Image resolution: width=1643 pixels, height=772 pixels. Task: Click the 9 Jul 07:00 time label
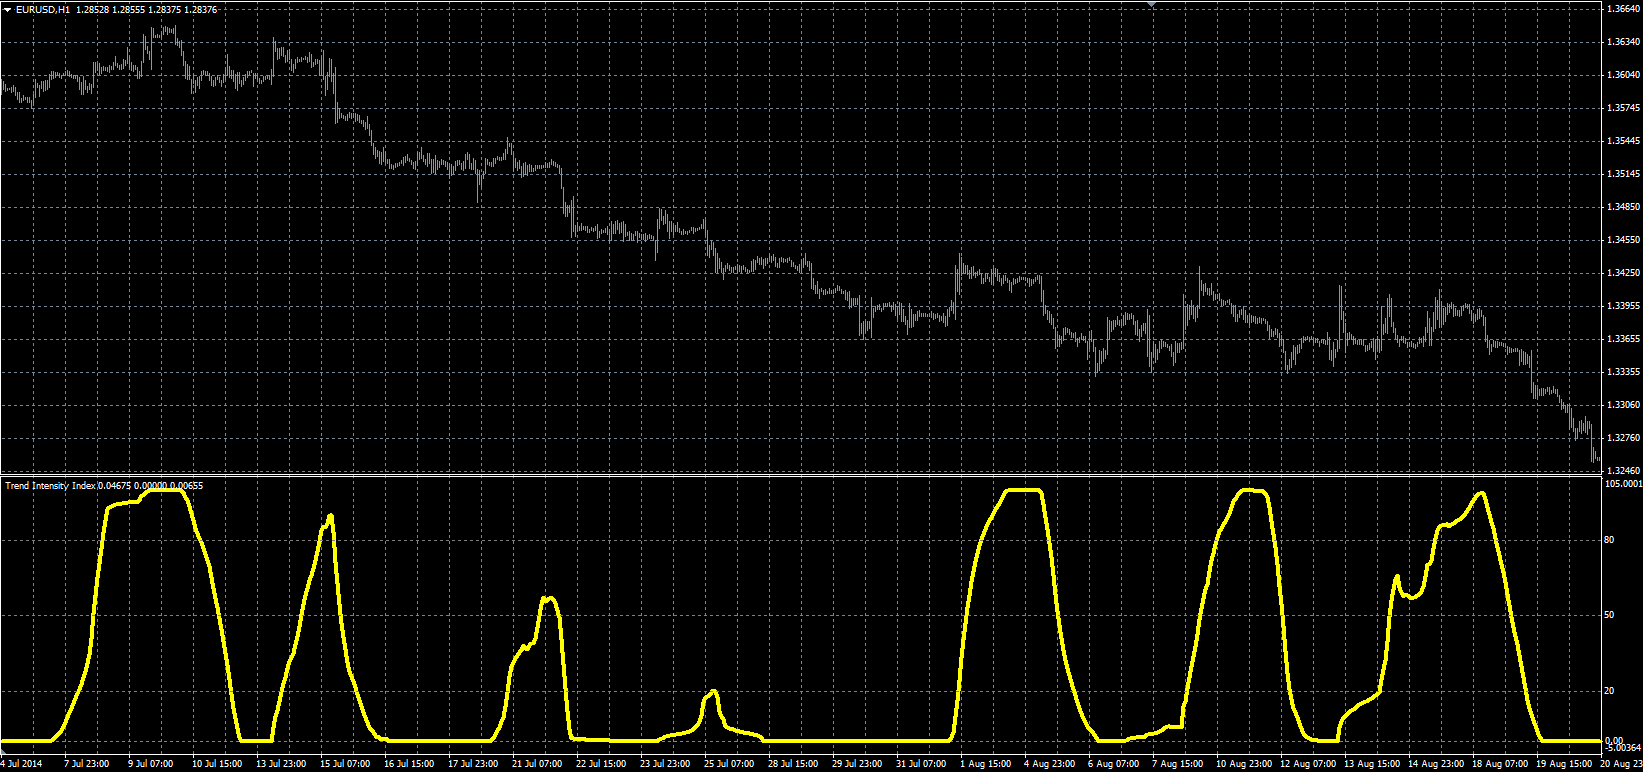coord(150,764)
